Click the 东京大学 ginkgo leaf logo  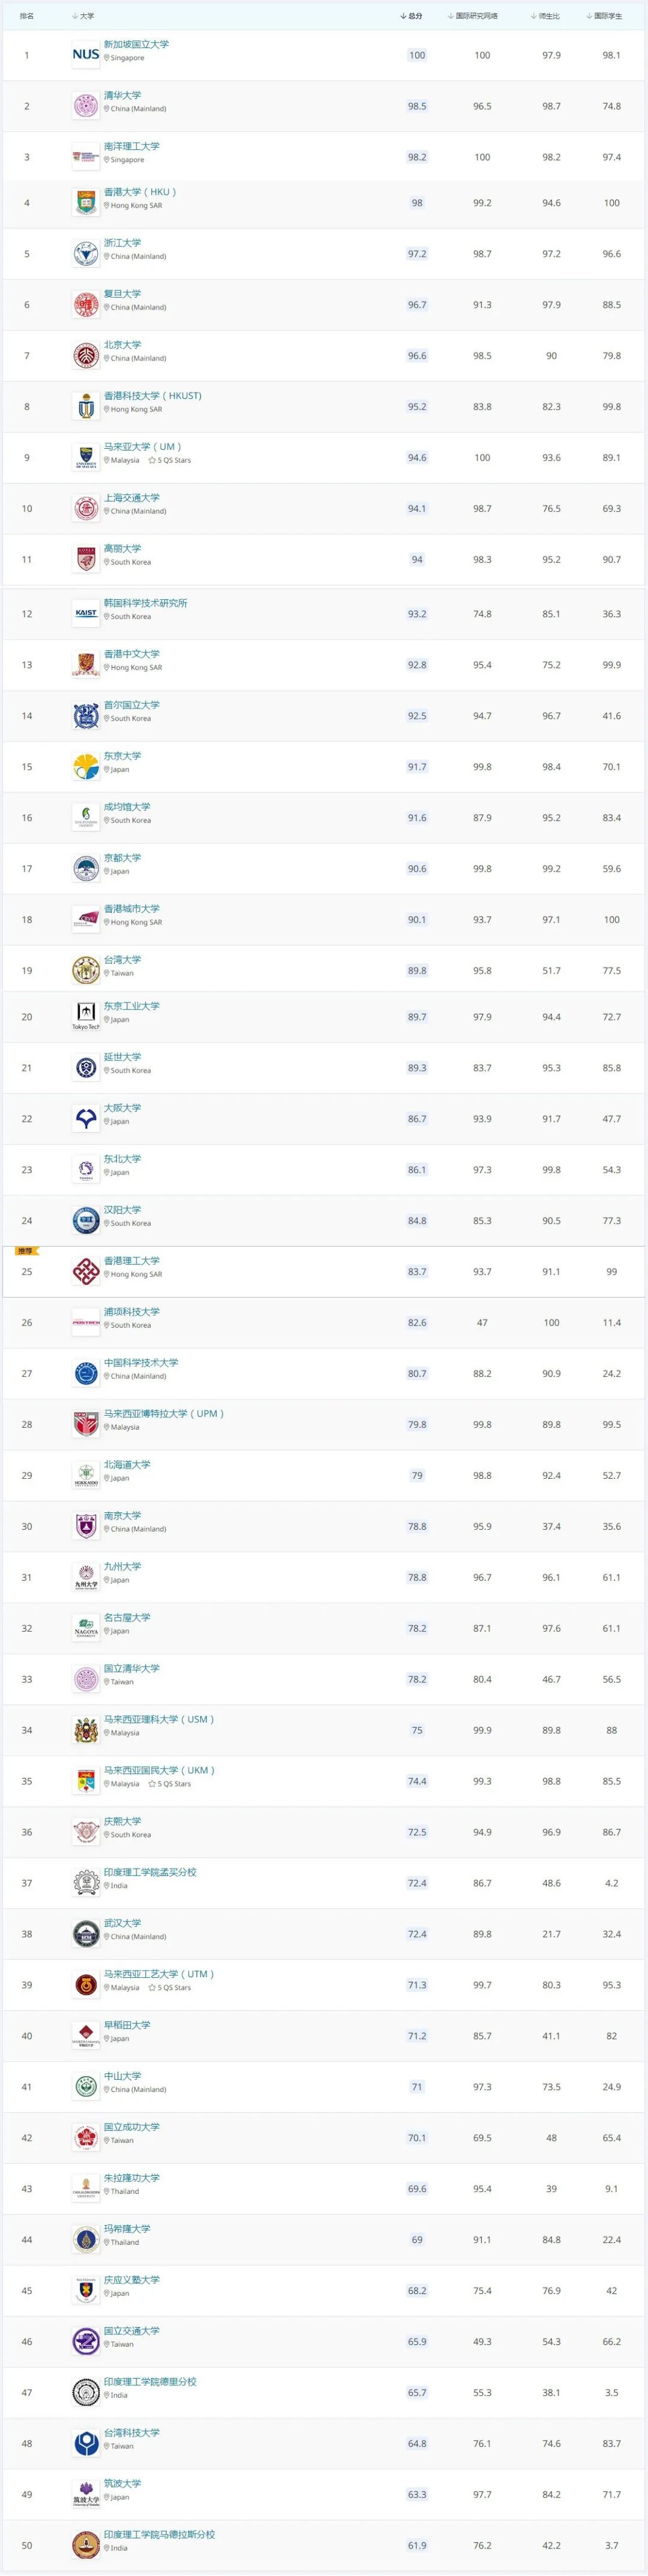point(86,766)
